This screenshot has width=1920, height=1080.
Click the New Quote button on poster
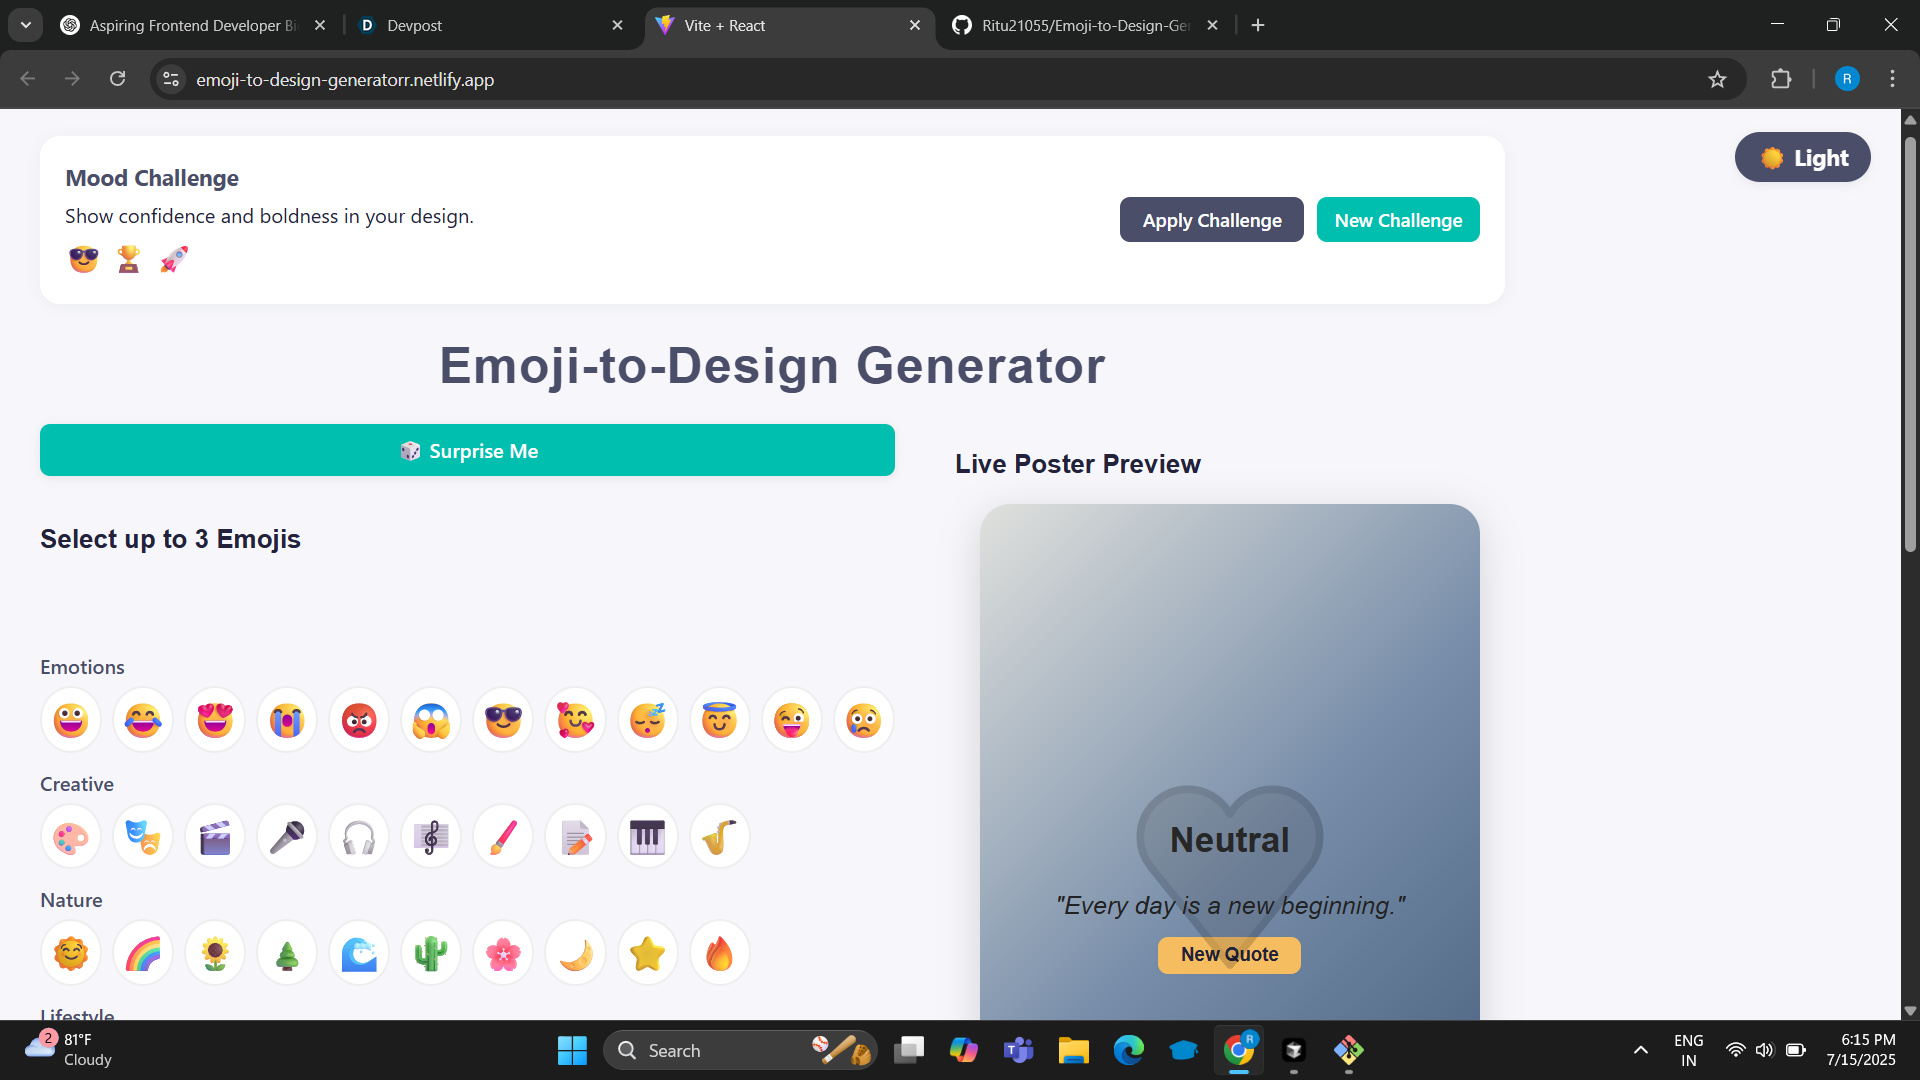pos(1228,955)
